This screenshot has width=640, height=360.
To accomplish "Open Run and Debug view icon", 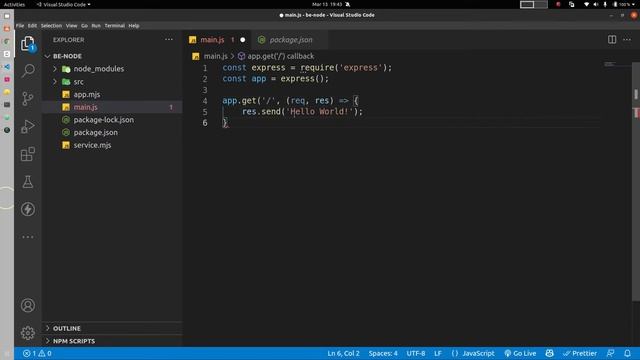I will click(x=28, y=126).
